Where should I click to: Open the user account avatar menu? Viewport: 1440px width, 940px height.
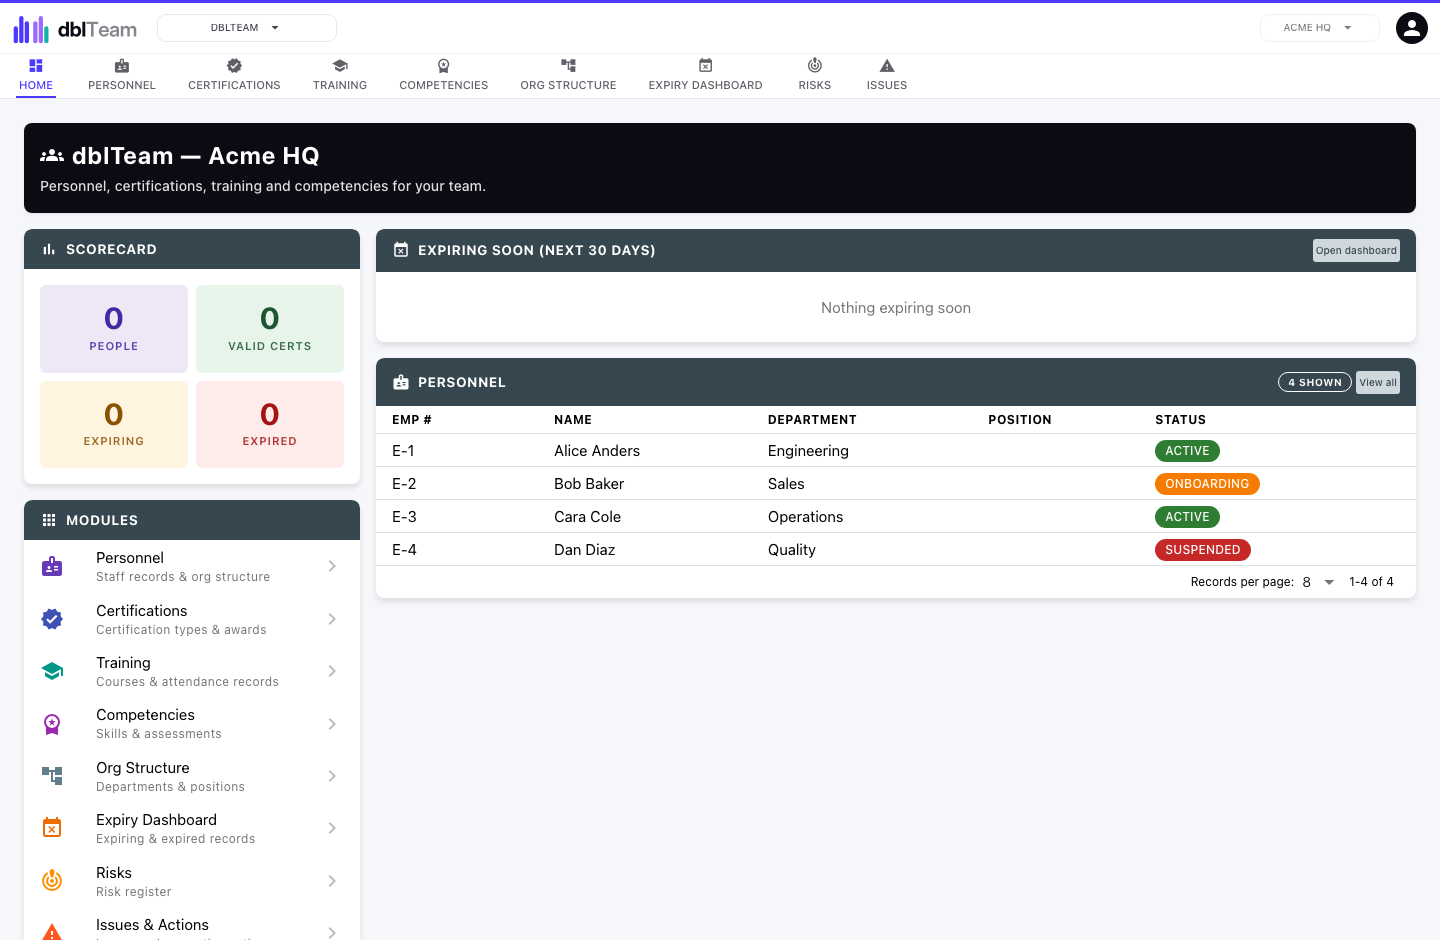1412,28
